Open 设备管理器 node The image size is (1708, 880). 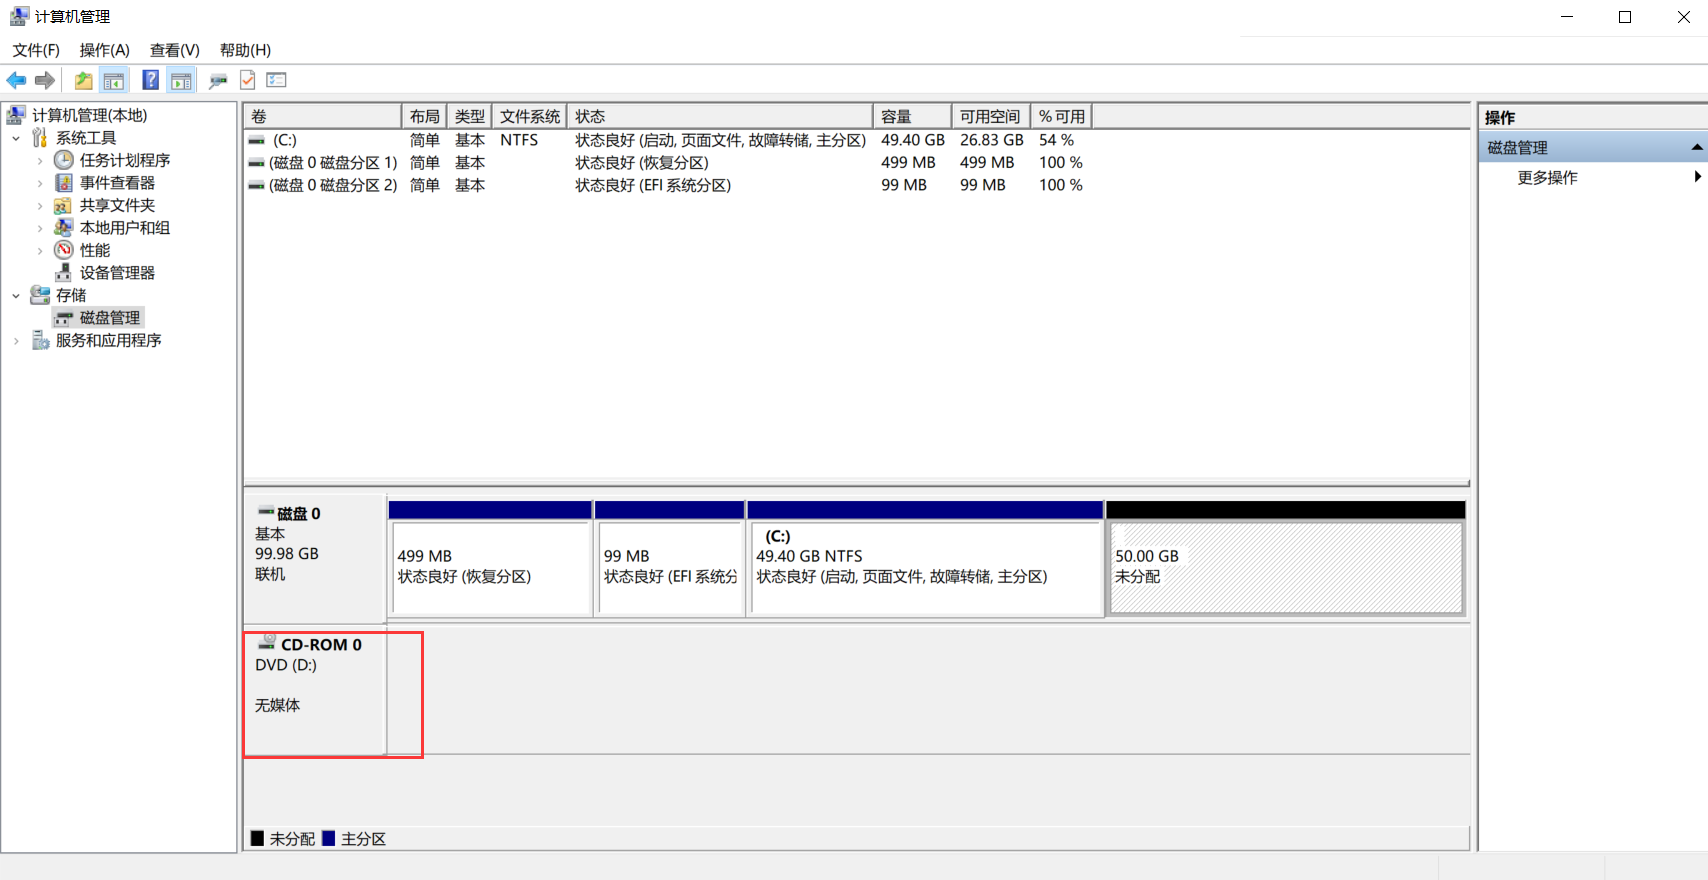(118, 273)
